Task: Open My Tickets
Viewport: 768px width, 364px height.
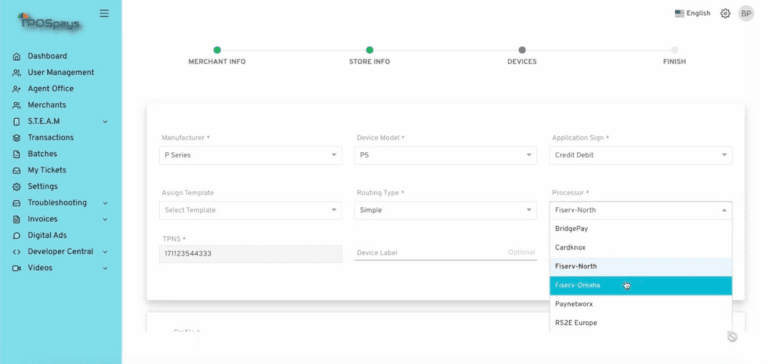Action: [47, 170]
